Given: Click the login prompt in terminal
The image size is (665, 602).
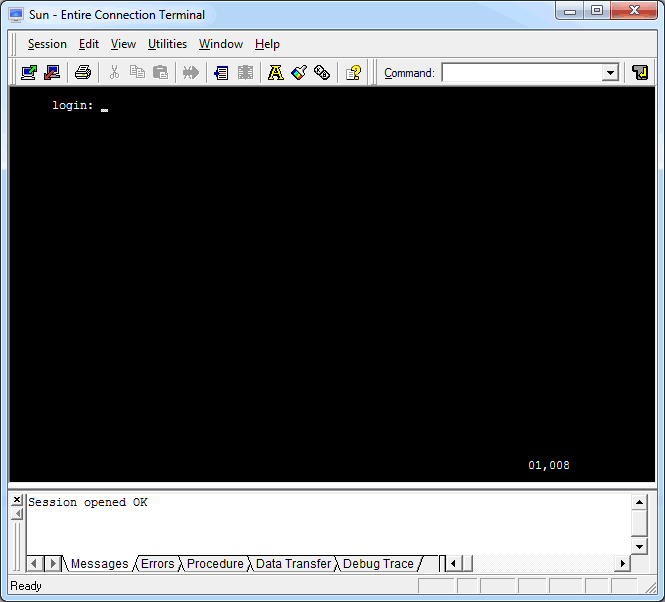Looking at the screenshot, I should coord(73,105).
